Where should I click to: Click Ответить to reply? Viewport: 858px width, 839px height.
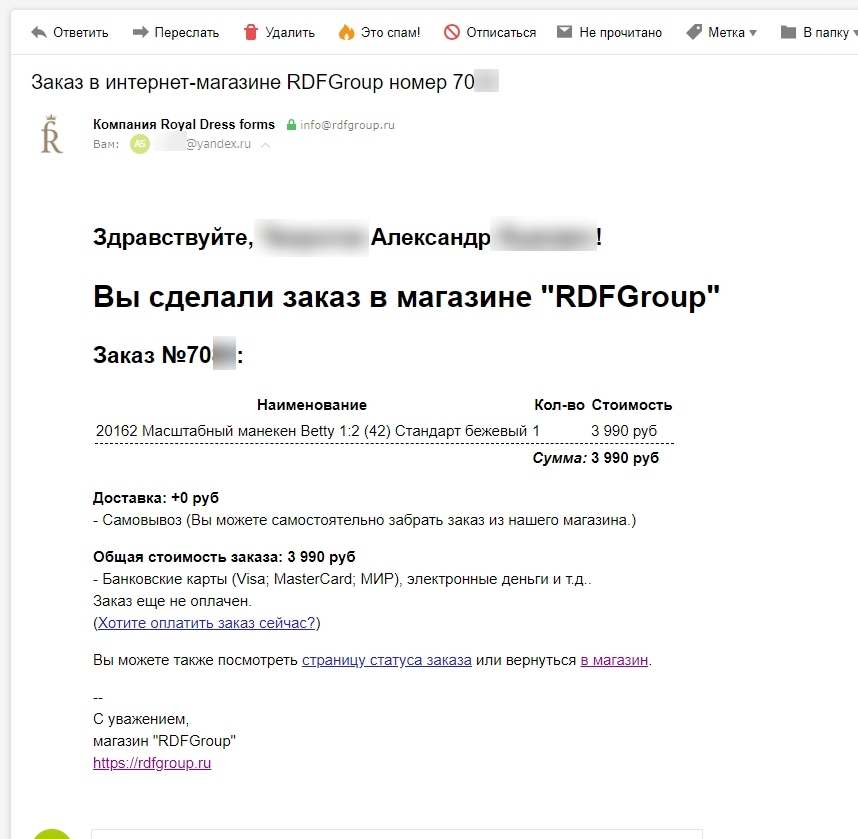tap(80, 33)
